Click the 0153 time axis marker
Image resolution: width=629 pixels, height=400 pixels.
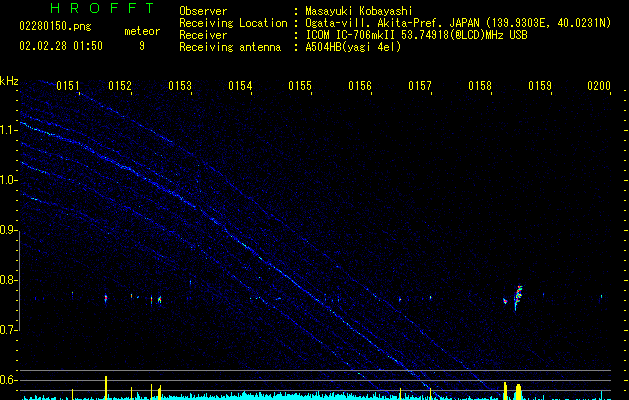pos(180,86)
